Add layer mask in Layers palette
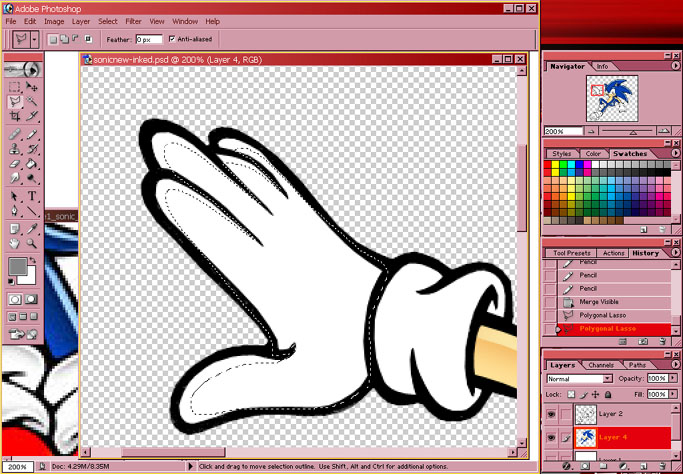This screenshot has height=474, width=683. 585,467
